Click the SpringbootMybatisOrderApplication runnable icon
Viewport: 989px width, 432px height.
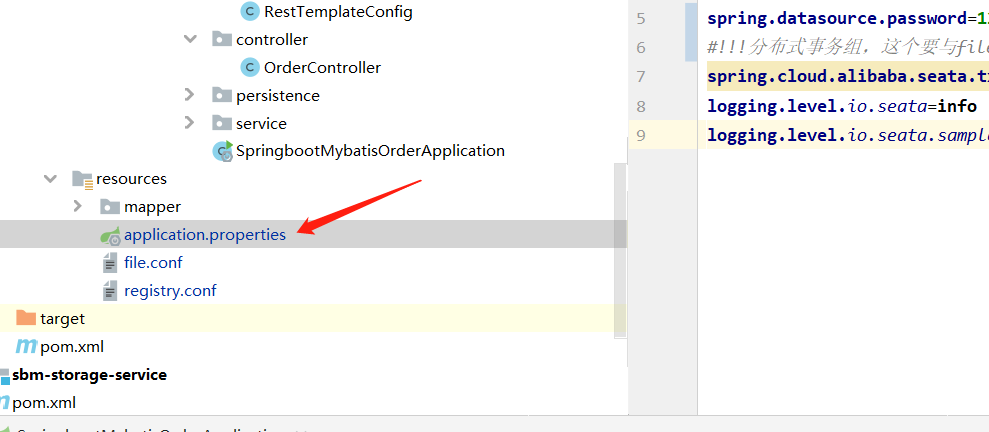point(223,151)
